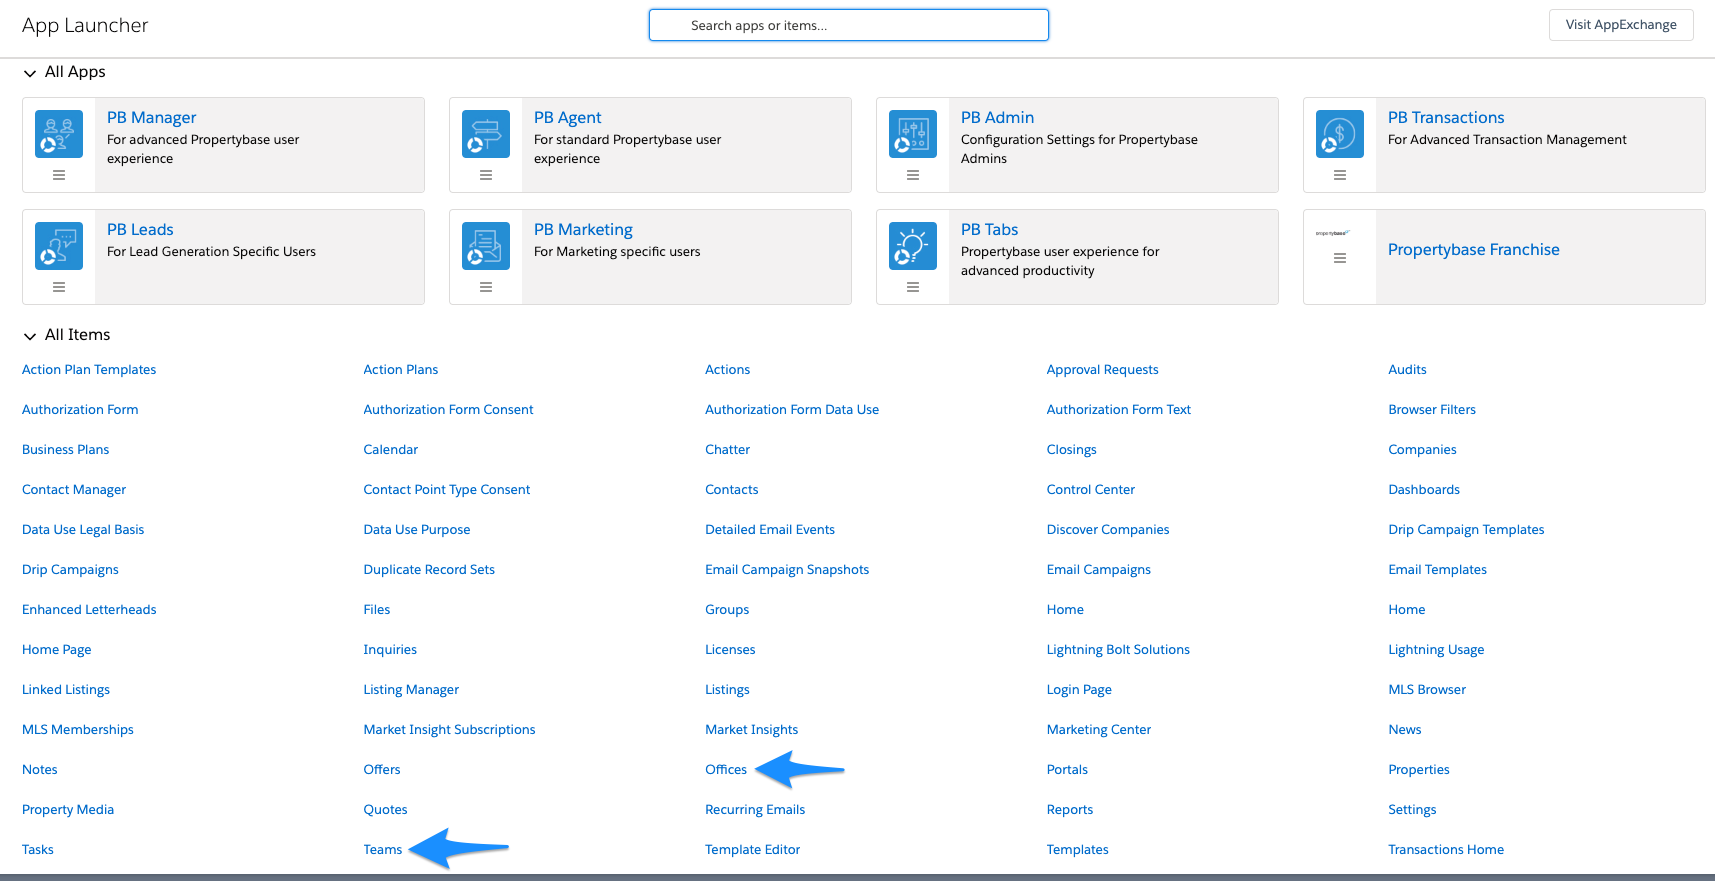This screenshot has width=1715, height=881.
Task: Open the PB Agent app icon
Action: click(x=486, y=134)
